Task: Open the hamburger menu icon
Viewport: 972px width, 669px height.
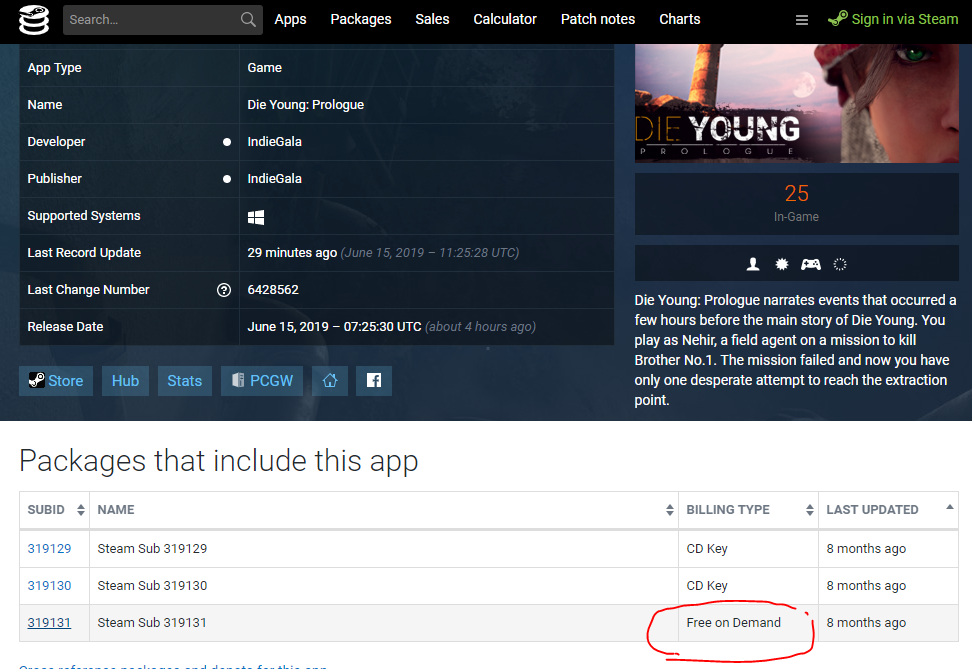Action: pos(802,20)
